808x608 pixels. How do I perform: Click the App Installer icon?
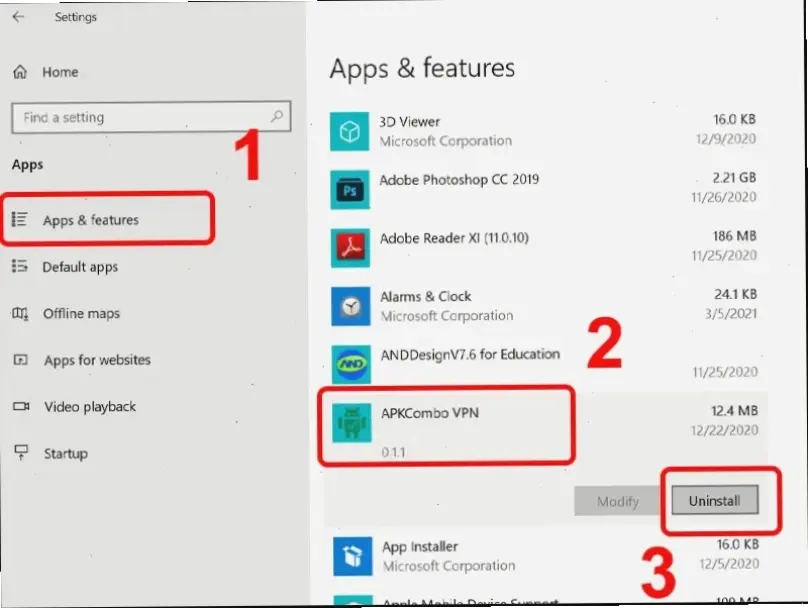(350, 556)
